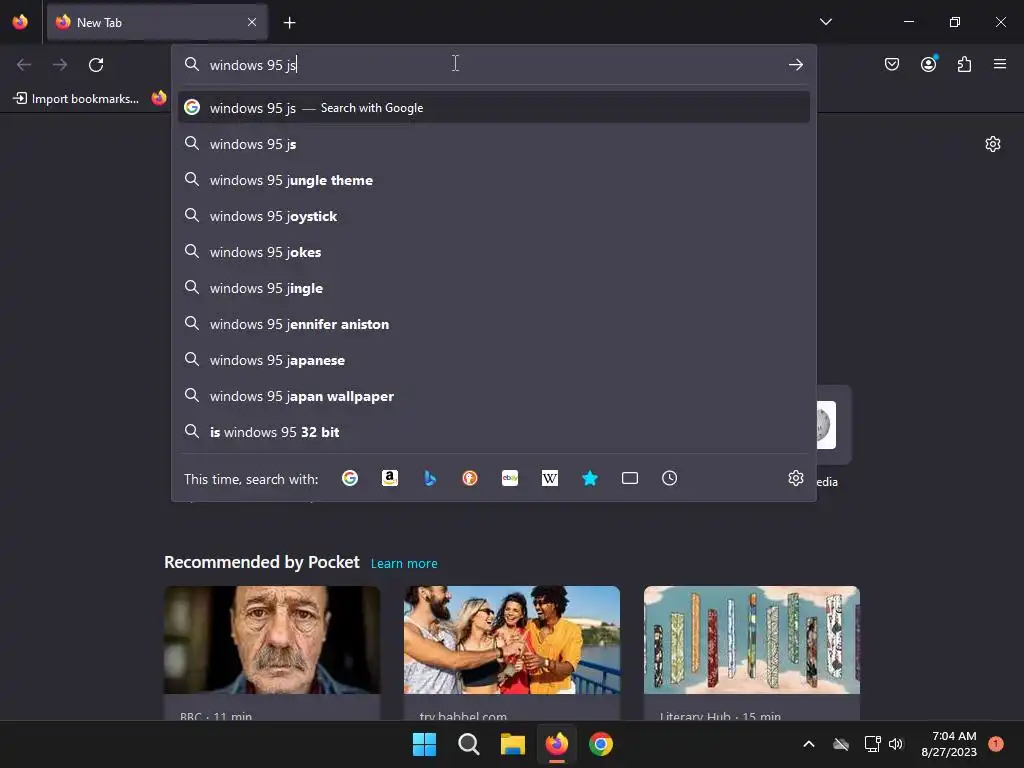
Task: Search this time with Wikipedia icon
Action: (x=550, y=479)
